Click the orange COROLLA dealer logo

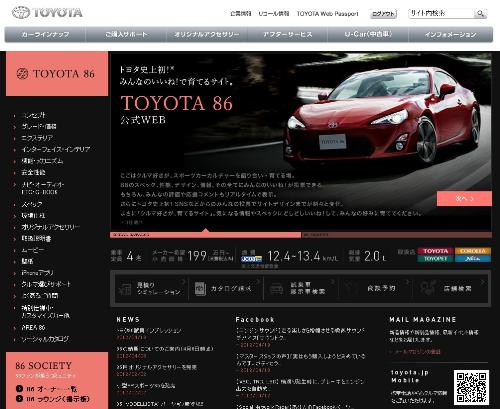[x=473, y=251]
